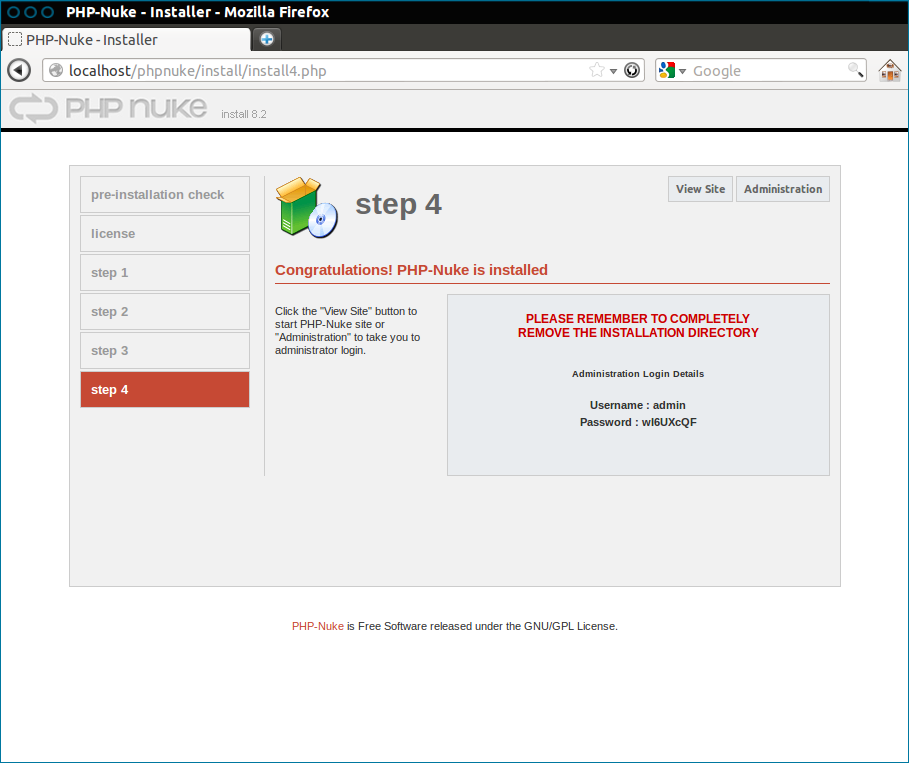The height and width of the screenshot is (763, 909).
Task: Open the URL history dropdown arrow
Action: coord(613,71)
